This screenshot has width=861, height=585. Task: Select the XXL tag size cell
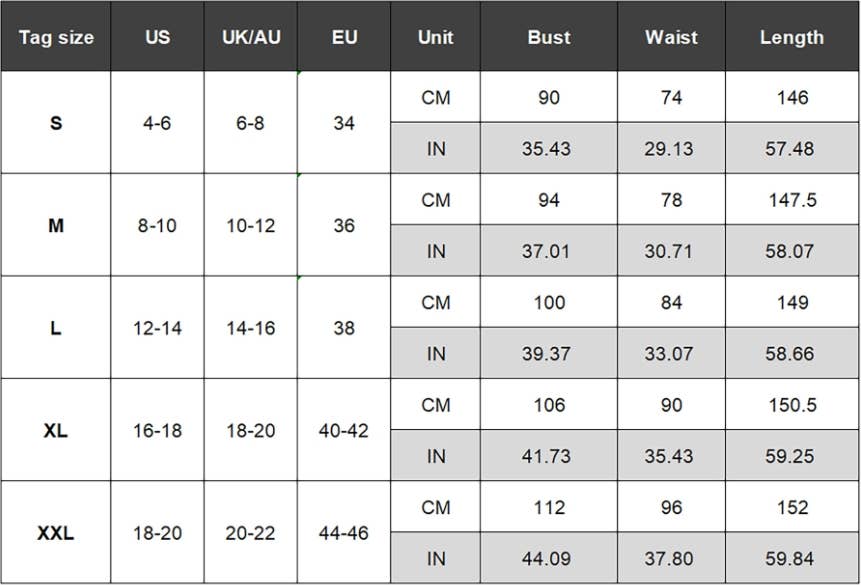pos(56,533)
